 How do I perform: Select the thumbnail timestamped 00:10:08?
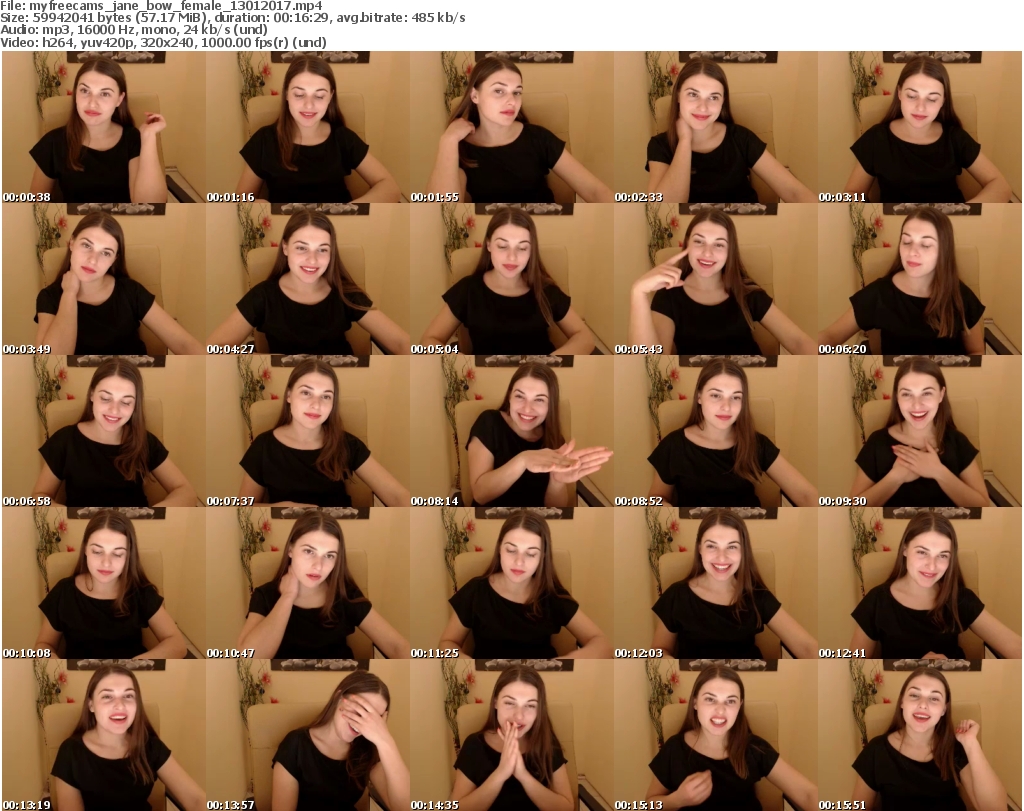click(104, 583)
